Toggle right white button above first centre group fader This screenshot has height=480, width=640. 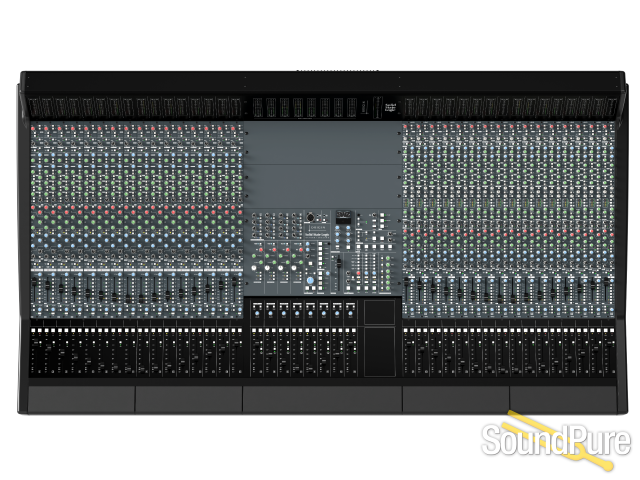pos(260,330)
